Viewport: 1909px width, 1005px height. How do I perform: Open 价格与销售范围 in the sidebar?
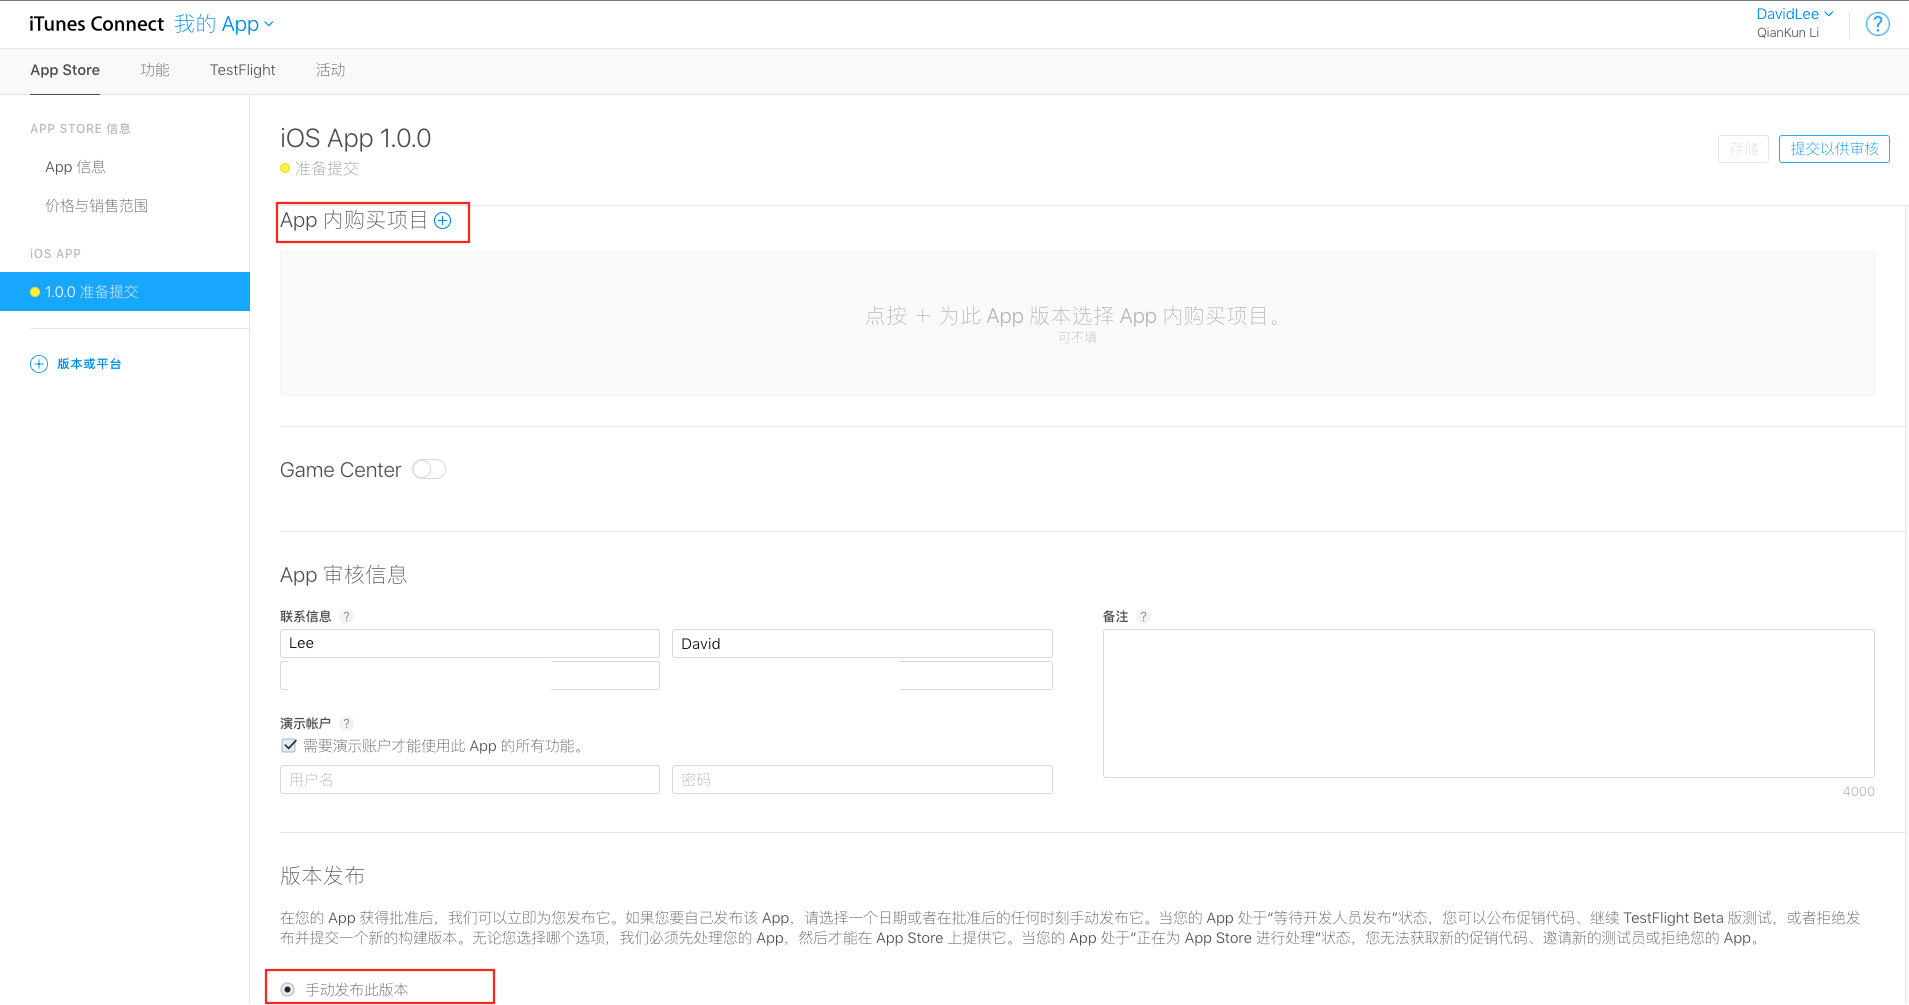pyautogui.click(x=96, y=206)
